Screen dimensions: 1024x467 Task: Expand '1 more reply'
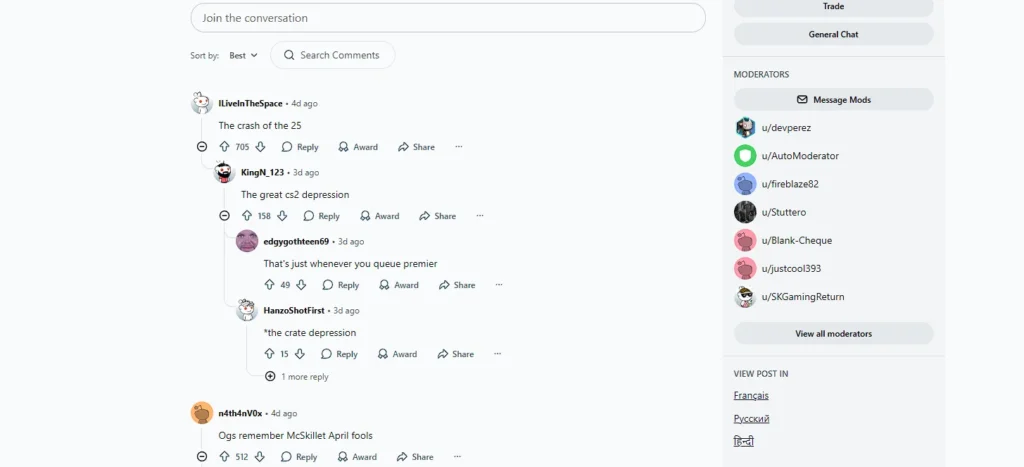click(x=297, y=377)
